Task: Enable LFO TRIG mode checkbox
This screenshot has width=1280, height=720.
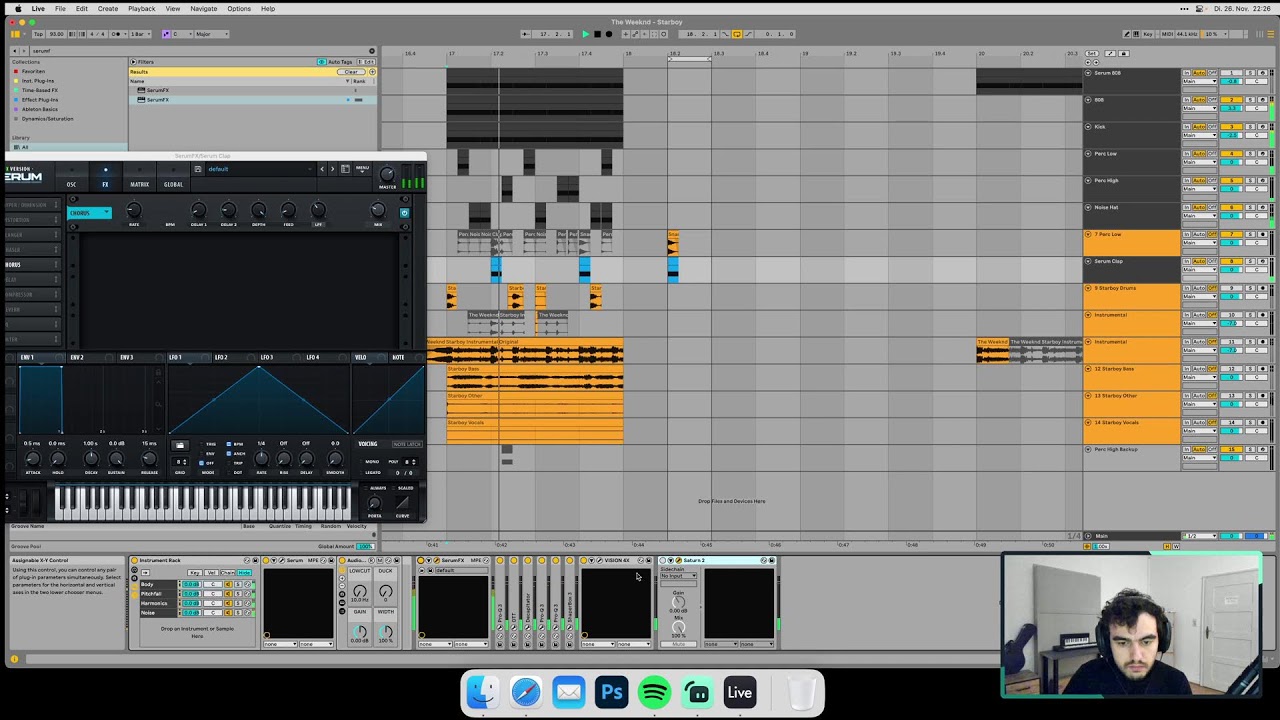Action: tap(200, 444)
